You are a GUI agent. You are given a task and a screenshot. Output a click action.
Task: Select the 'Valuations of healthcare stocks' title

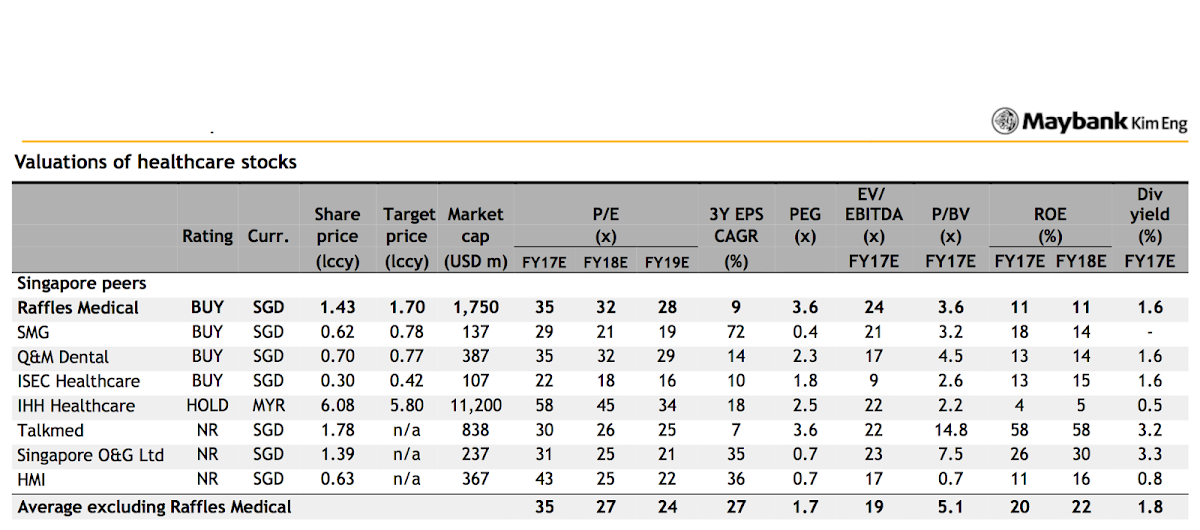click(x=155, y=161)
